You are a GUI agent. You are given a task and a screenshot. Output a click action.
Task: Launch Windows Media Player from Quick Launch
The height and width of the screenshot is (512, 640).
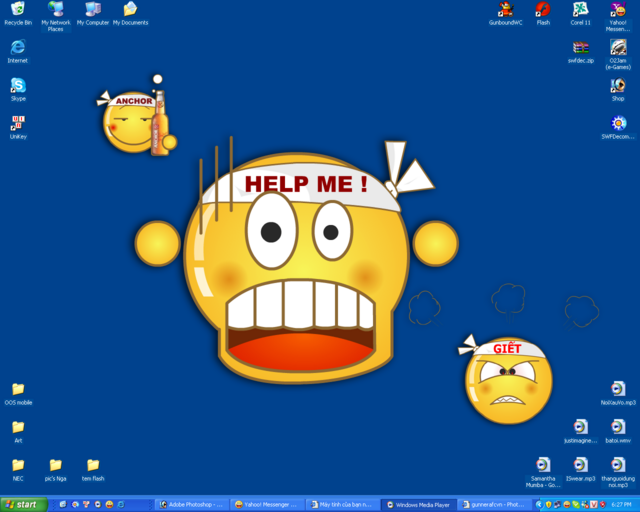coord(98,505)
